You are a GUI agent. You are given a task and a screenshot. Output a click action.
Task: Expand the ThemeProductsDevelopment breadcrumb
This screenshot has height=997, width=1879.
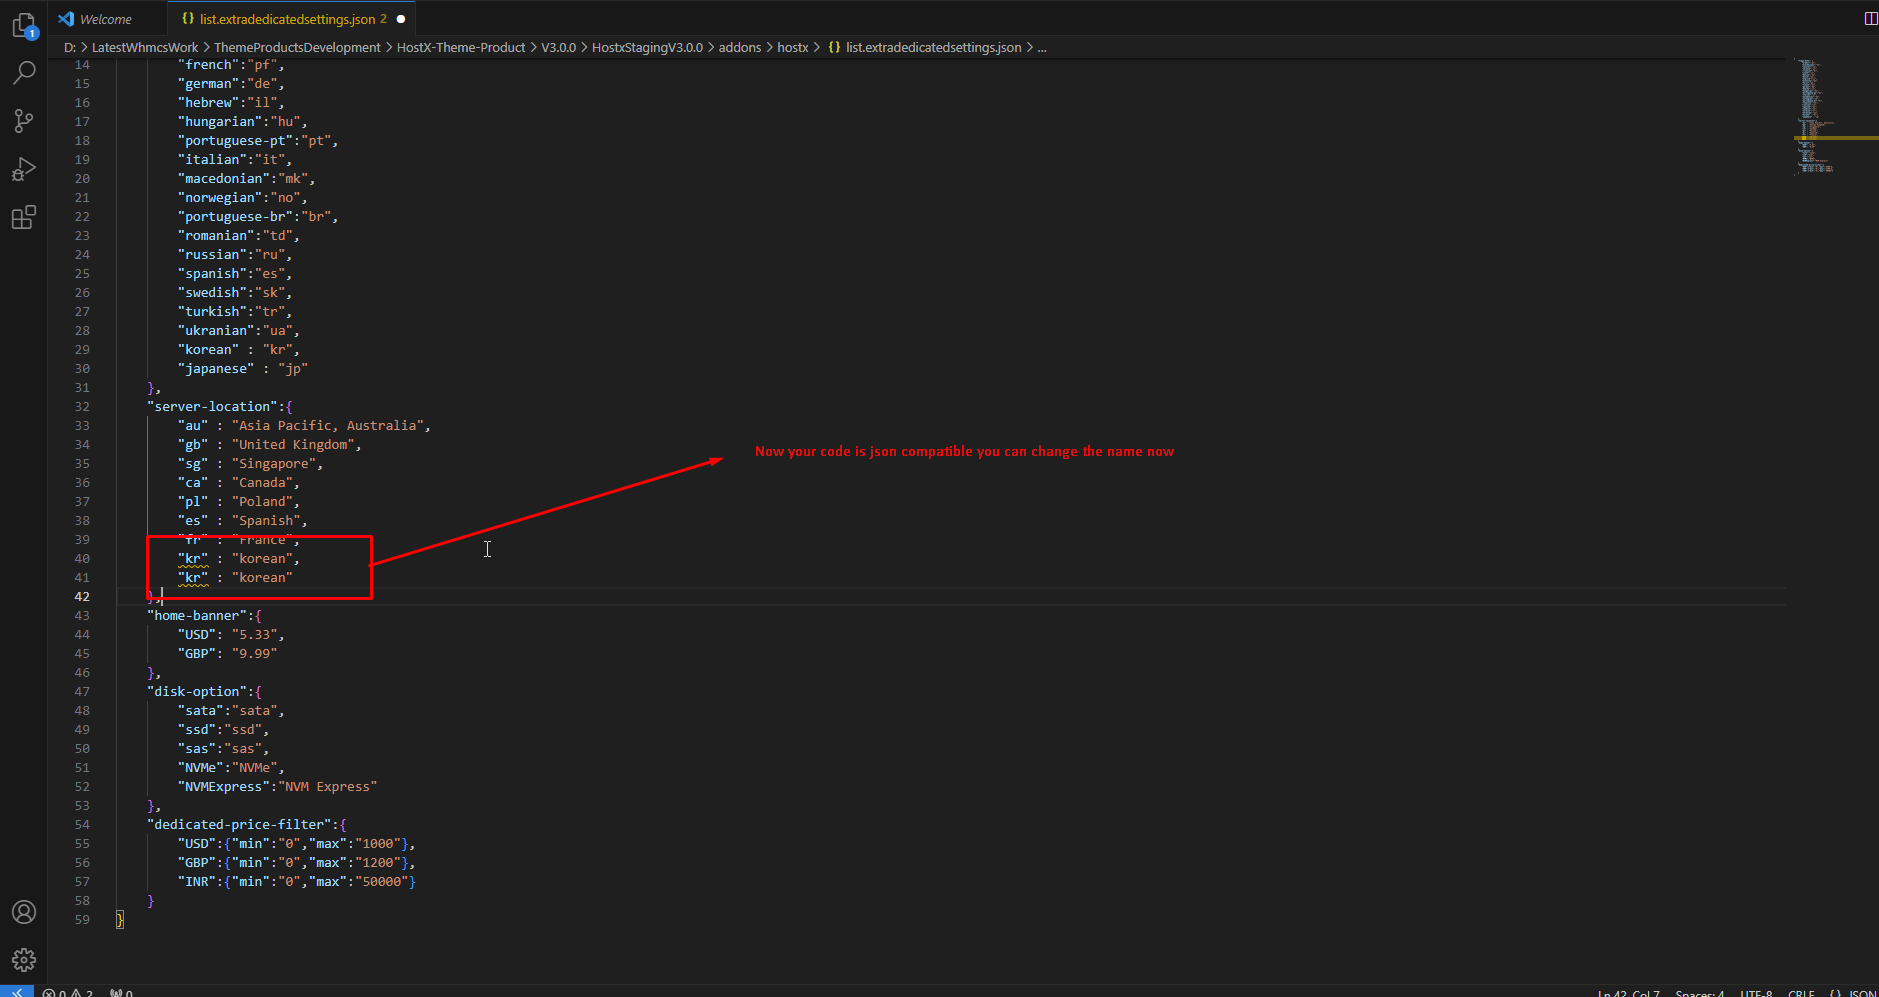(297, 47)
